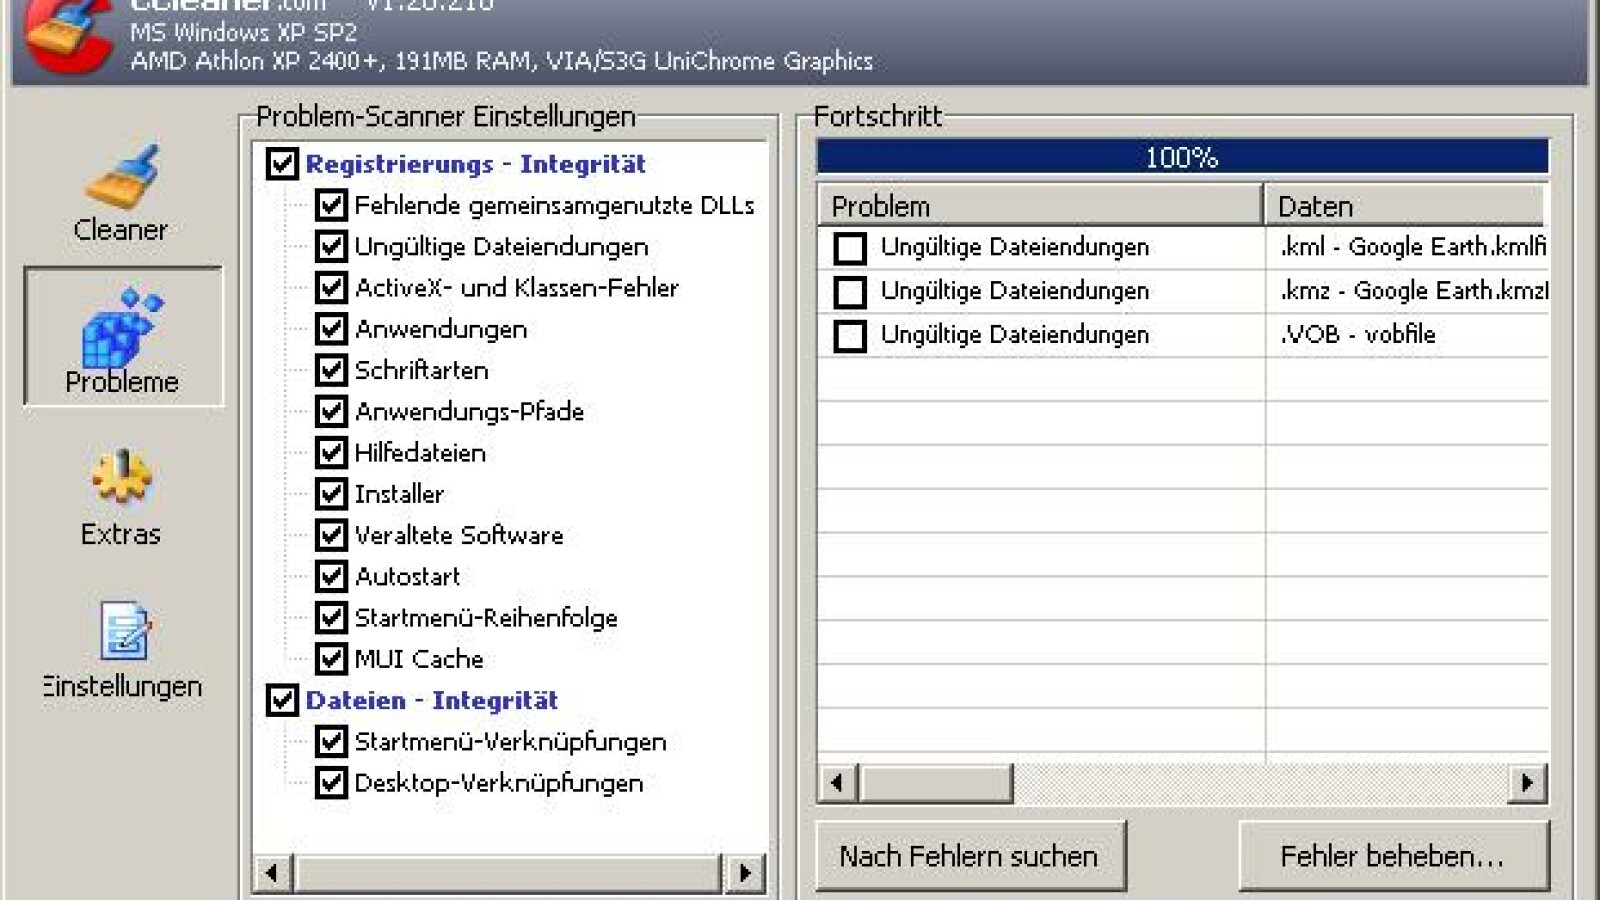Open Einstellungen settings document icon

click(x=123, y=632)
